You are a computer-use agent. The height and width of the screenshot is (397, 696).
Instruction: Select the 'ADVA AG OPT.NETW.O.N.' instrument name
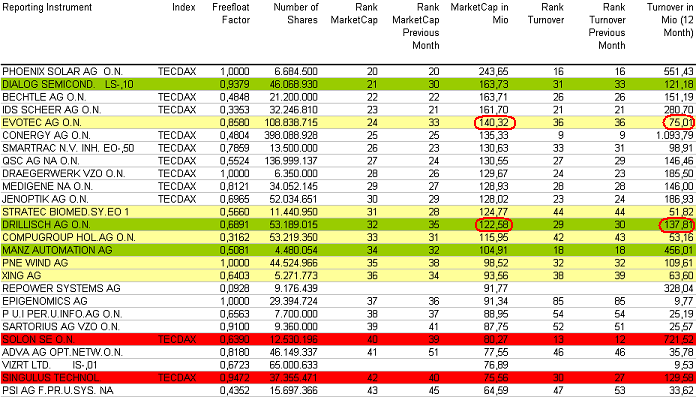coord(63,352)
